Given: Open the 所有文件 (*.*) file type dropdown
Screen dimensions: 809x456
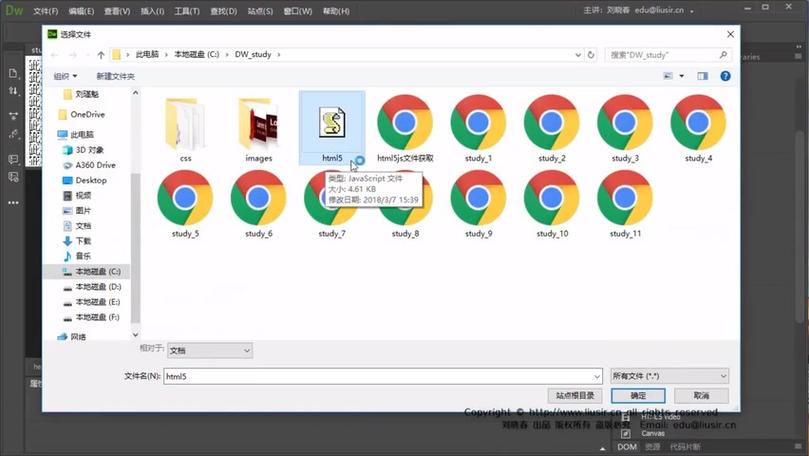Looking at the screenshot, I should coord(669,377).
